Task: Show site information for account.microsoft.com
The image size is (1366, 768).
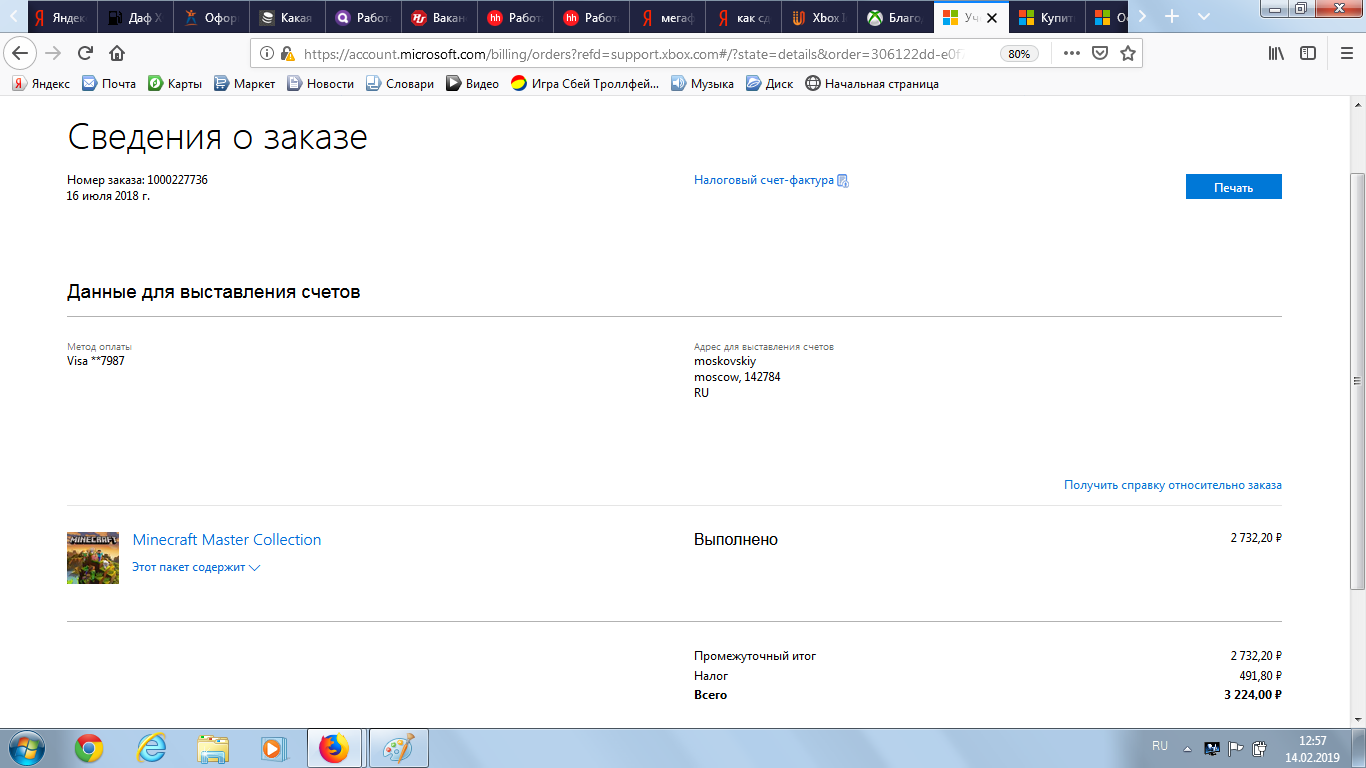Action: 265,54
